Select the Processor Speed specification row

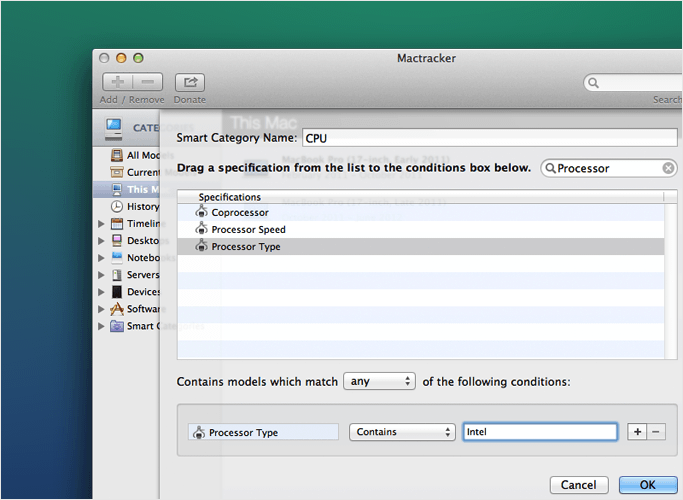[x=420, y=230]
